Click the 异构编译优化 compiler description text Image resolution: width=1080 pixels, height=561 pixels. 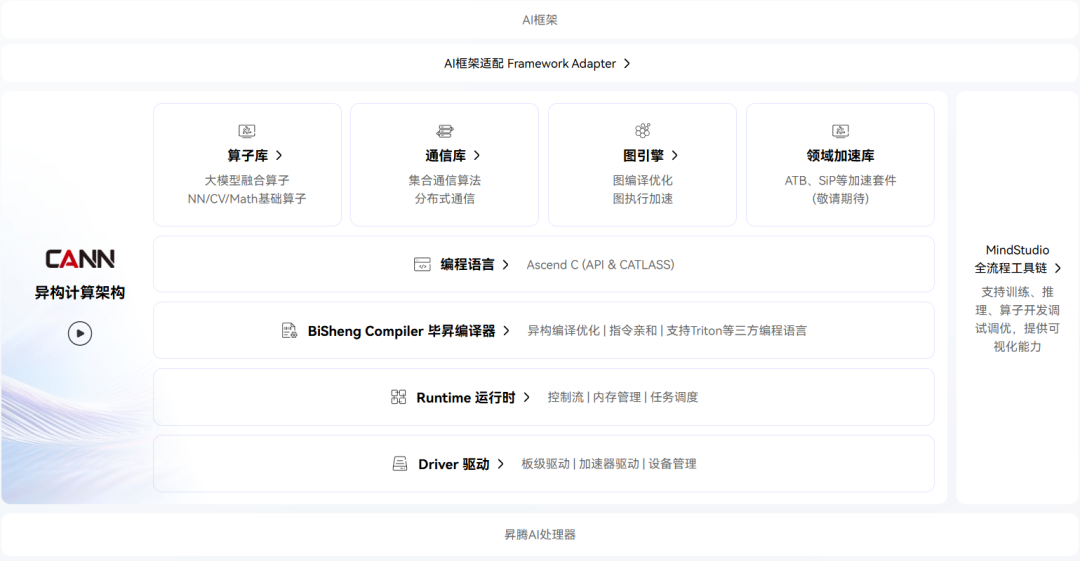pos(667,331)
